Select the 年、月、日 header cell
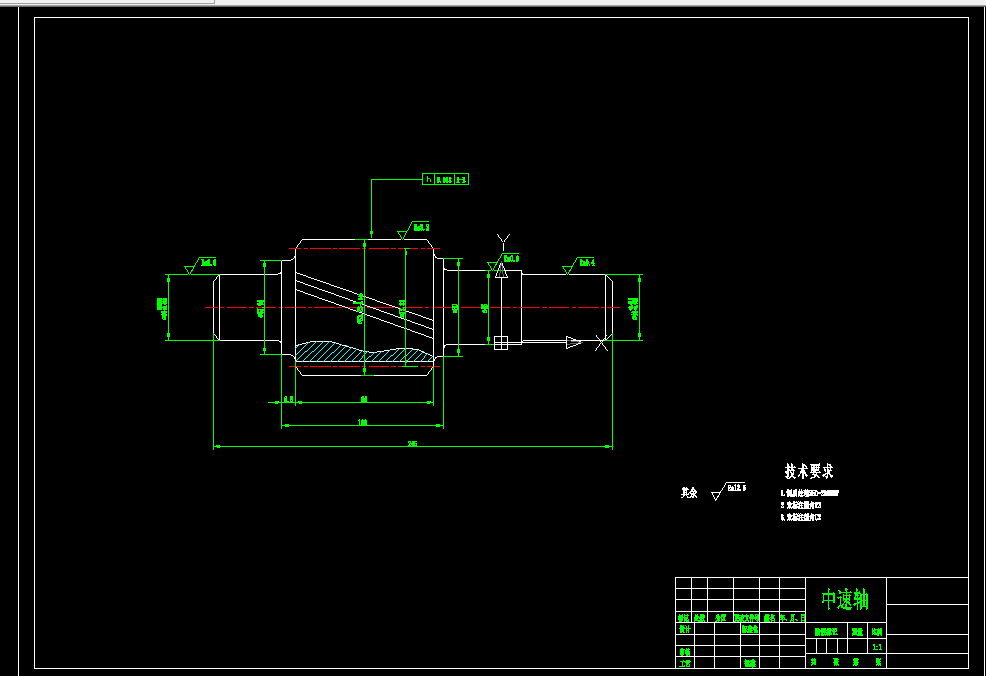986x676 pixels. point(792,618)
